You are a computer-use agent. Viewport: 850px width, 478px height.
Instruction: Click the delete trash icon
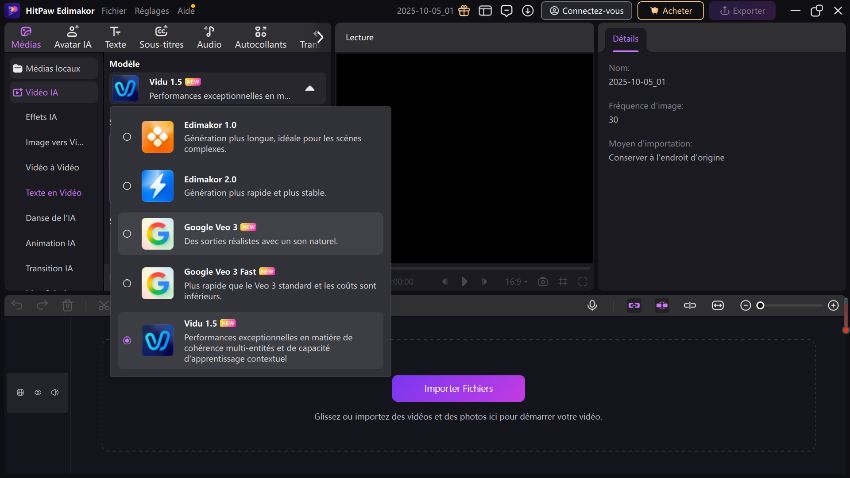67,306
